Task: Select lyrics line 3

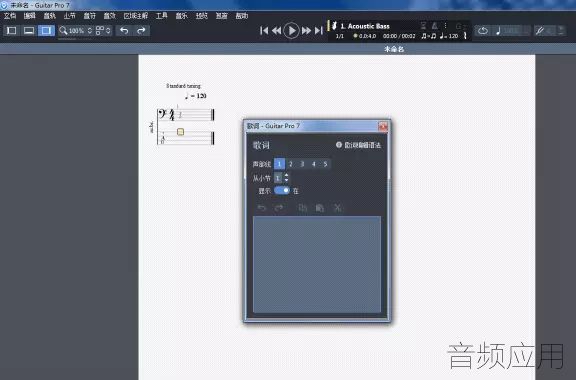Action: point(302,164)
